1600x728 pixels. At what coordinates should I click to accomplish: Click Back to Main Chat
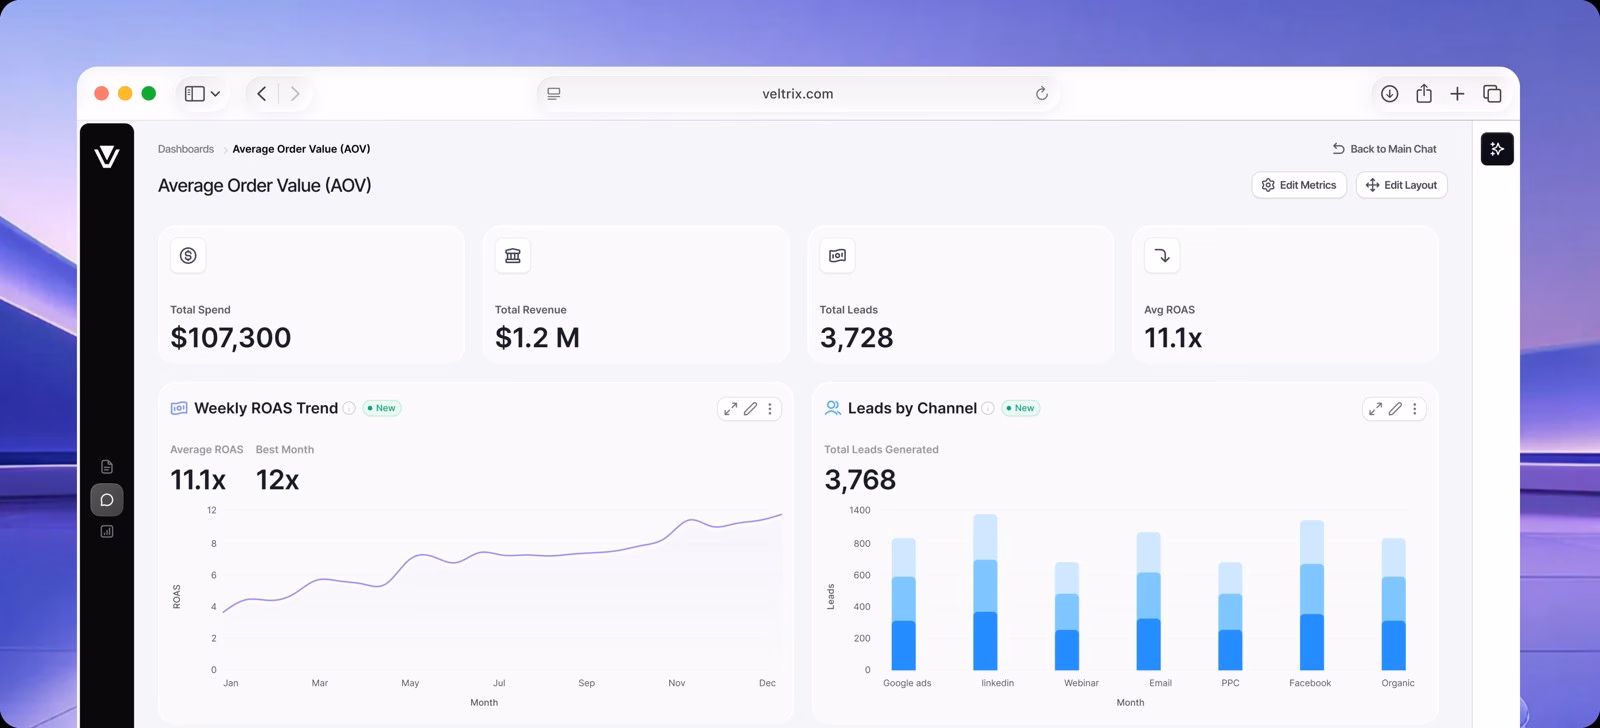pyautogui.click(x=1384, y=149)
